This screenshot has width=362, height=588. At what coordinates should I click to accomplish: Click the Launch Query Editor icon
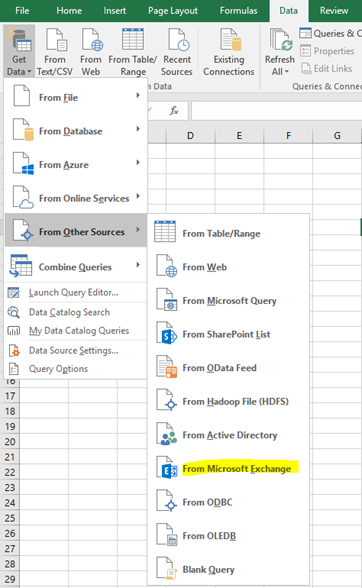tap(14, 292)
